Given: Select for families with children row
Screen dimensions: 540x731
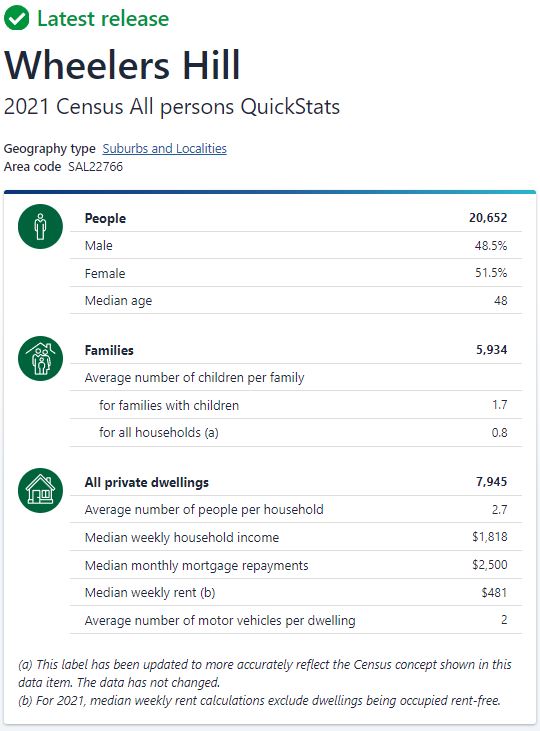Looking at the screenshot, I should pos(296,405).
